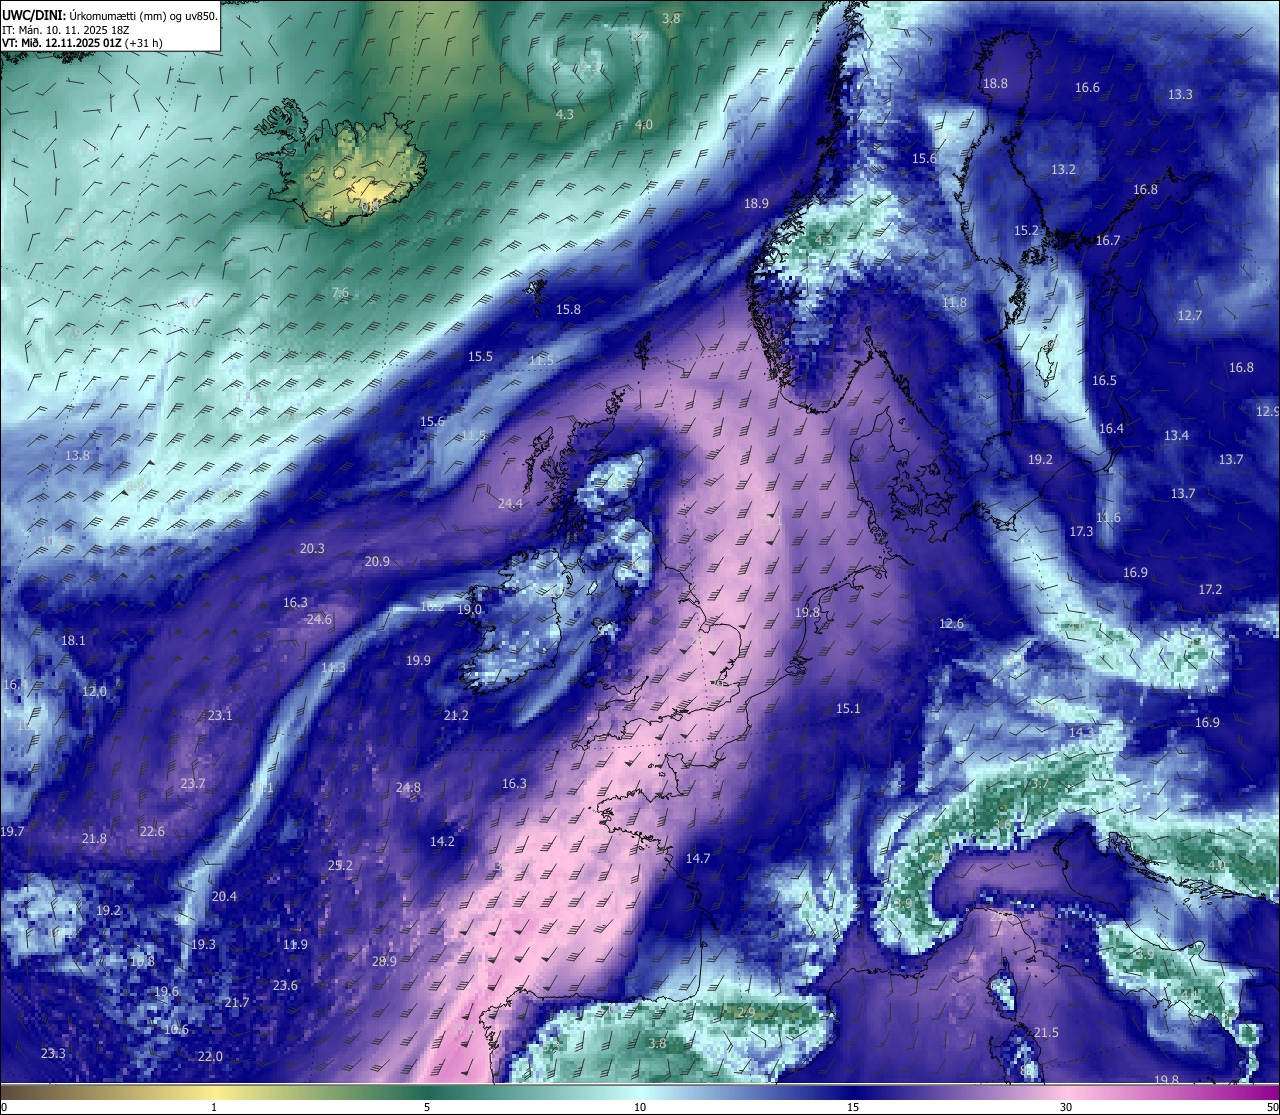The height and width of the screenshot is (1115, 1280).
Task: Click the value label 14.7 over France
Action: pos(697,859)
